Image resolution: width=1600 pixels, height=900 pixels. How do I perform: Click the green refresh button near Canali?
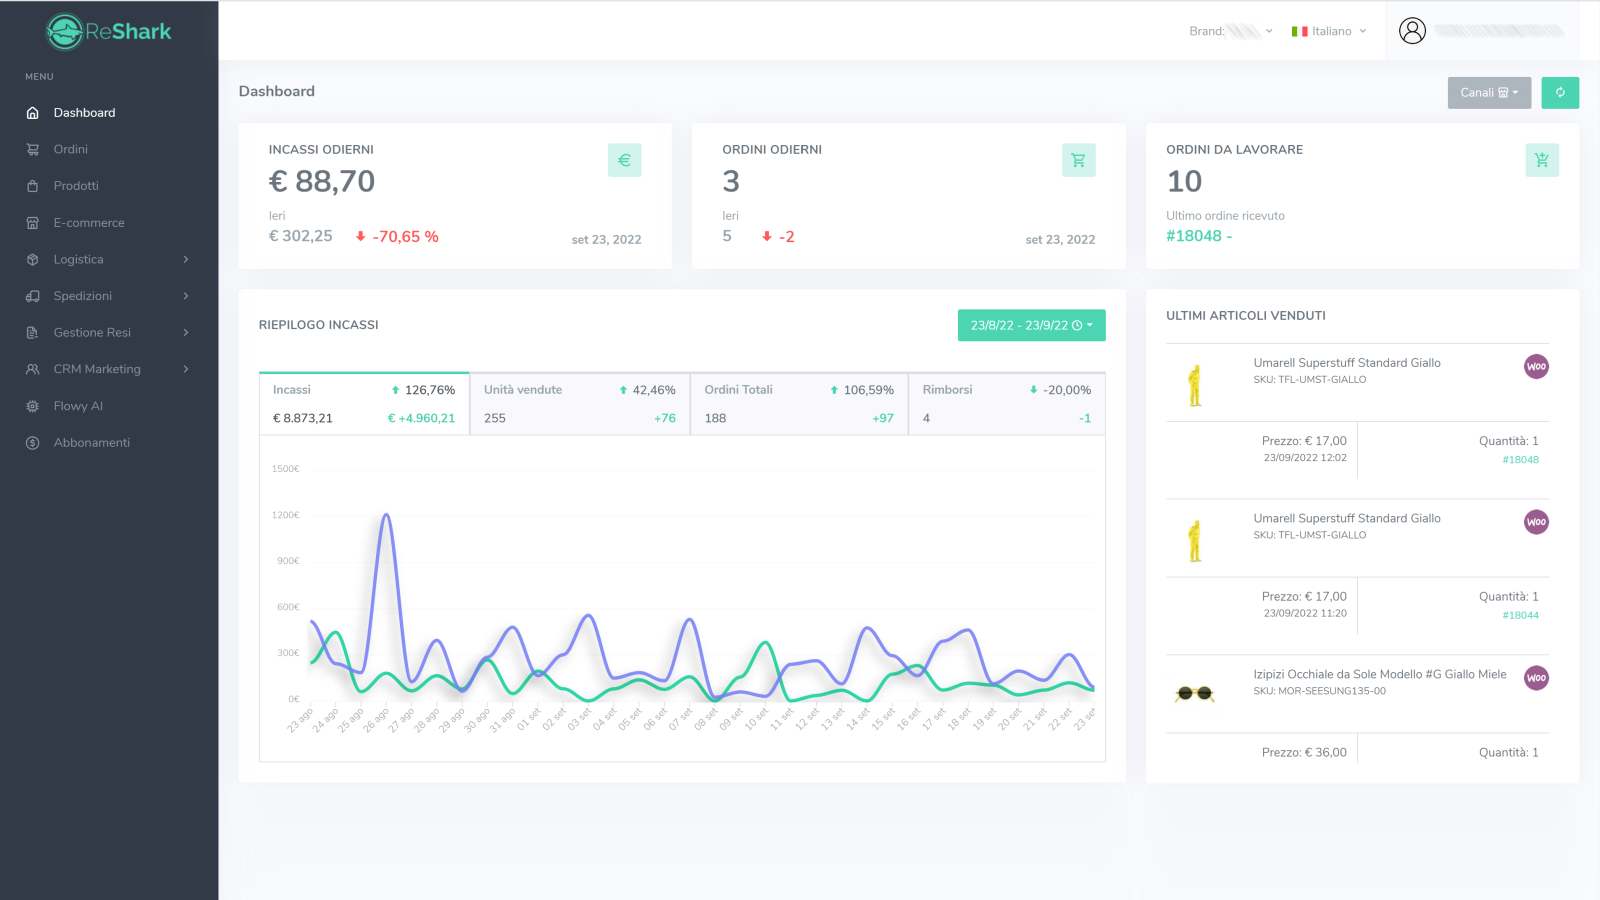click(x=1560, y=92)
